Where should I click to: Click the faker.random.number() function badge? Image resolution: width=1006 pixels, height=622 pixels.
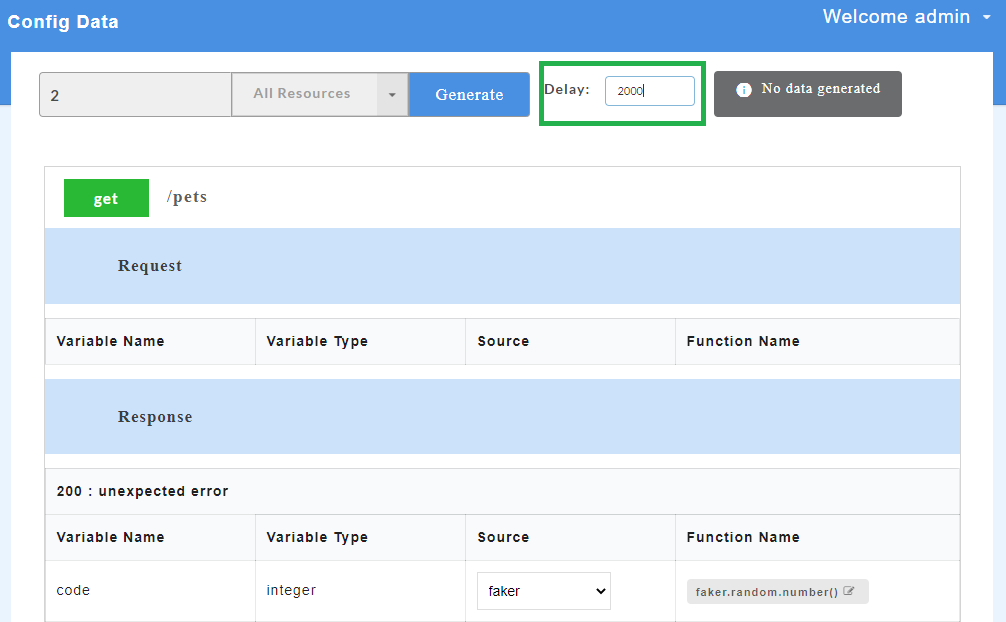[x=766, y=592]
